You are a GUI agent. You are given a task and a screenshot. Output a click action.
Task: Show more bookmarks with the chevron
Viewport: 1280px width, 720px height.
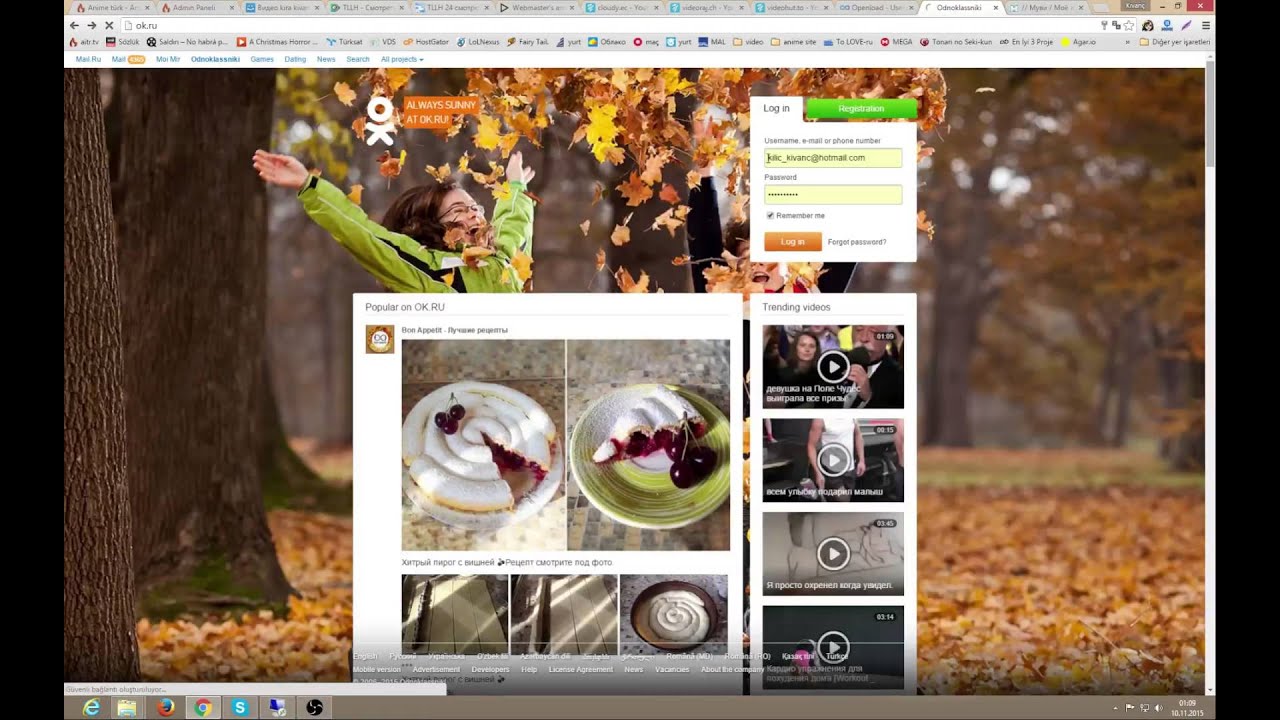pyautogui.click(x=1129, y=42)
